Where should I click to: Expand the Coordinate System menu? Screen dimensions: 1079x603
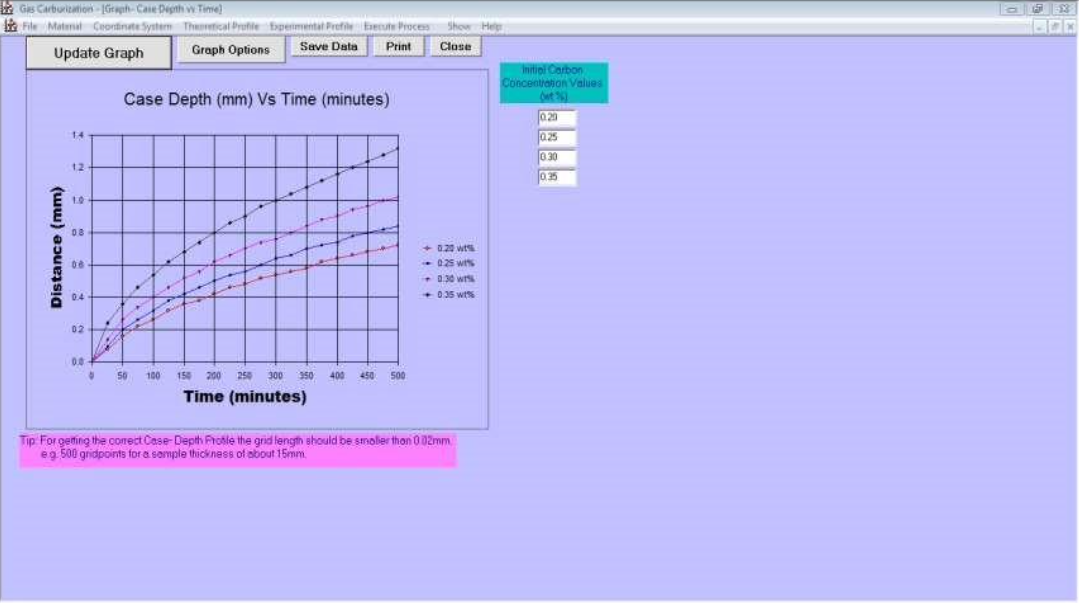[x=132, y=26]
